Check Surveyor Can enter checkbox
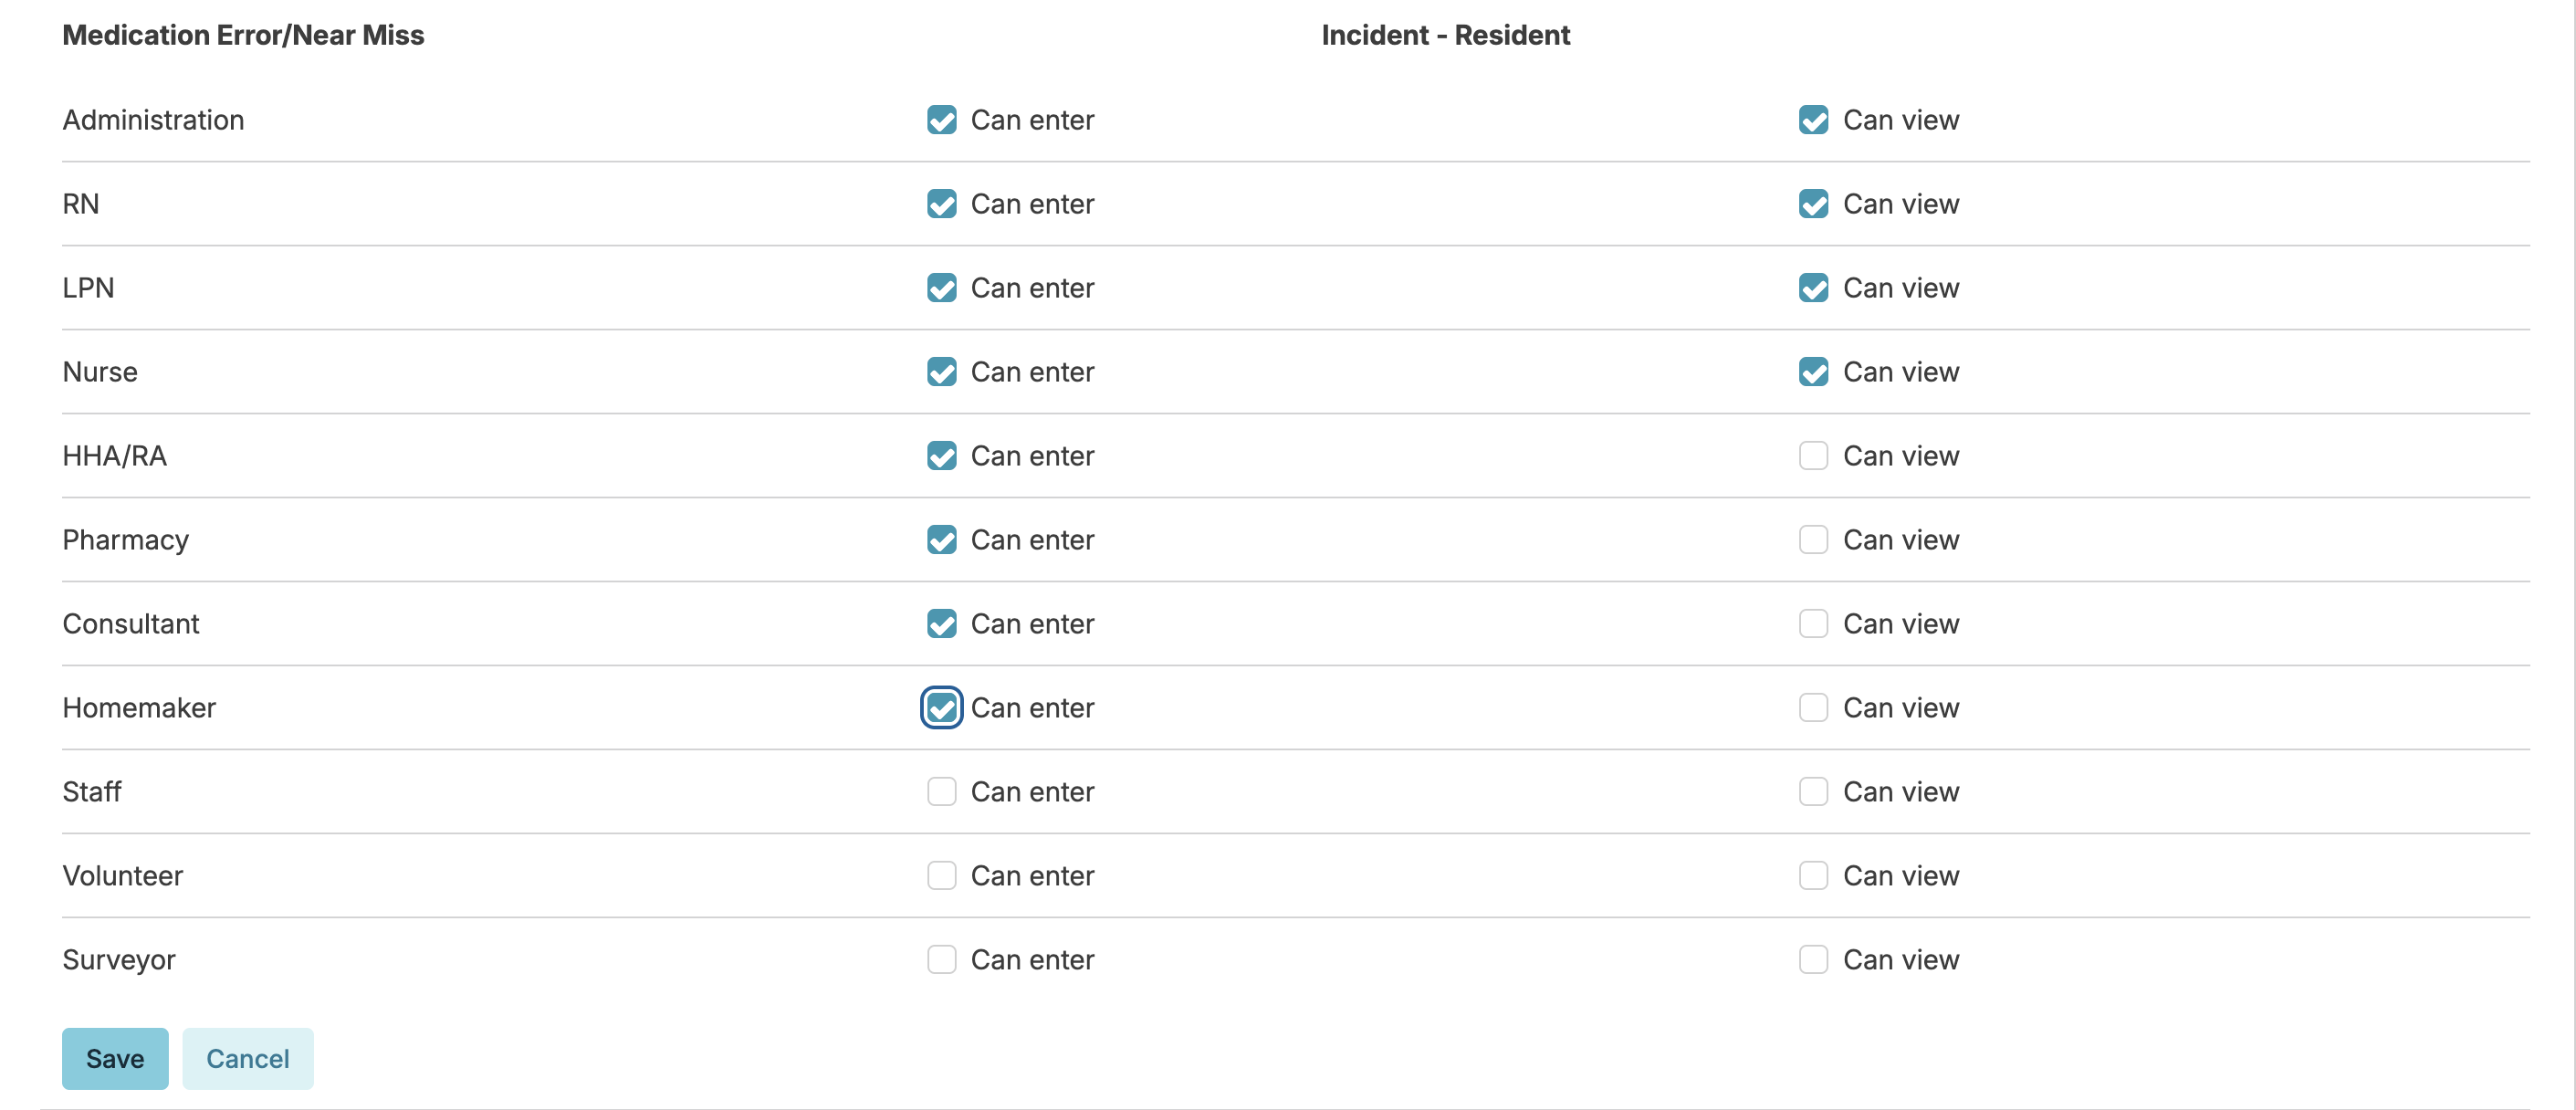 (941, 960)
